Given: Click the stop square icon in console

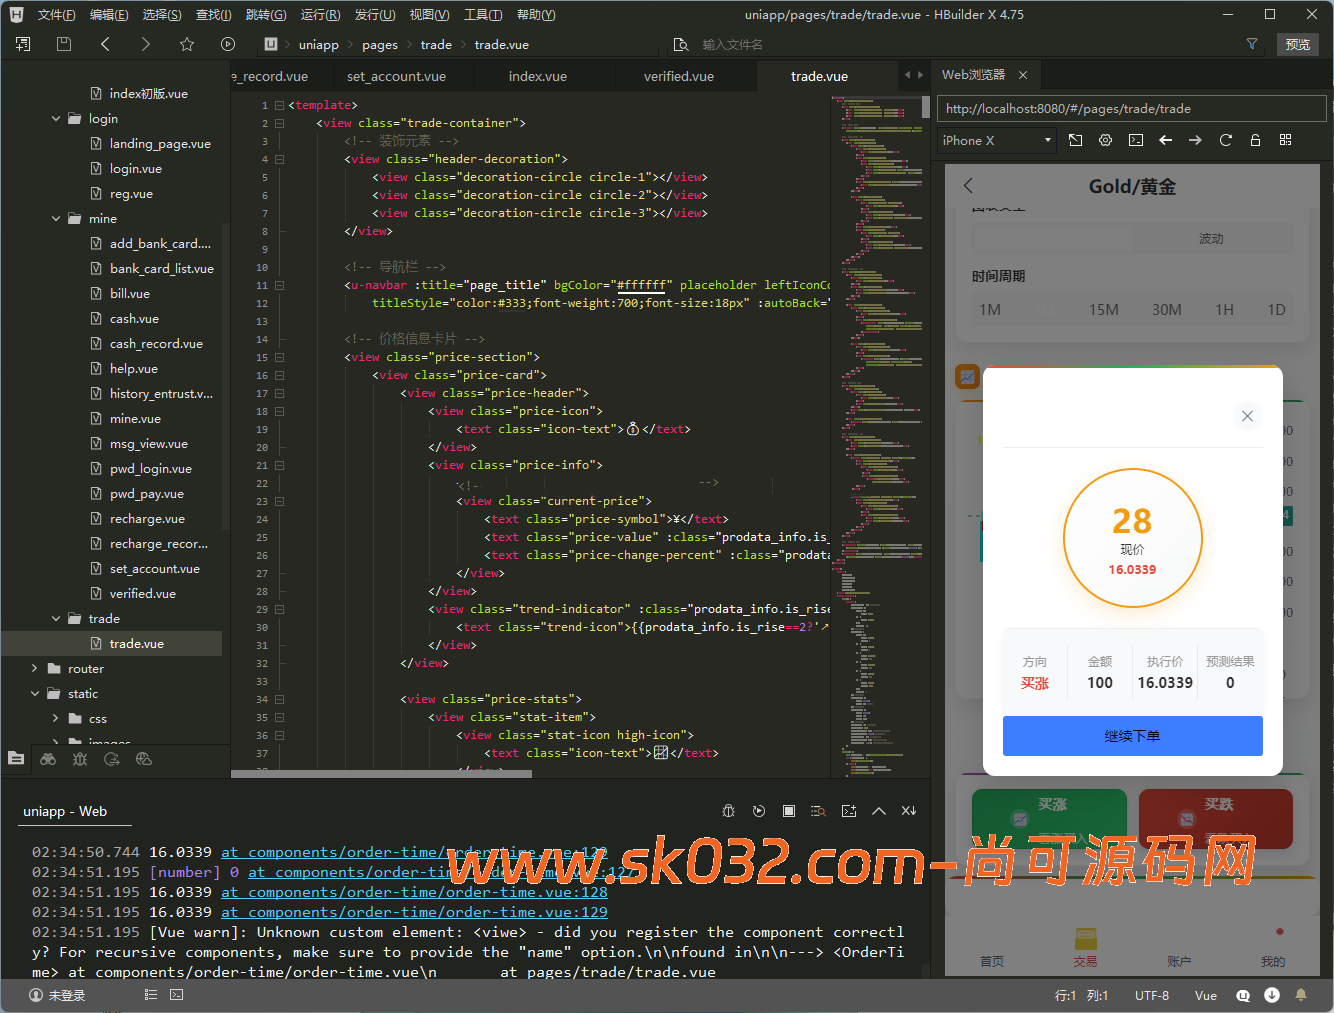Looking at the screenshot, I should [x=789, y=811].
